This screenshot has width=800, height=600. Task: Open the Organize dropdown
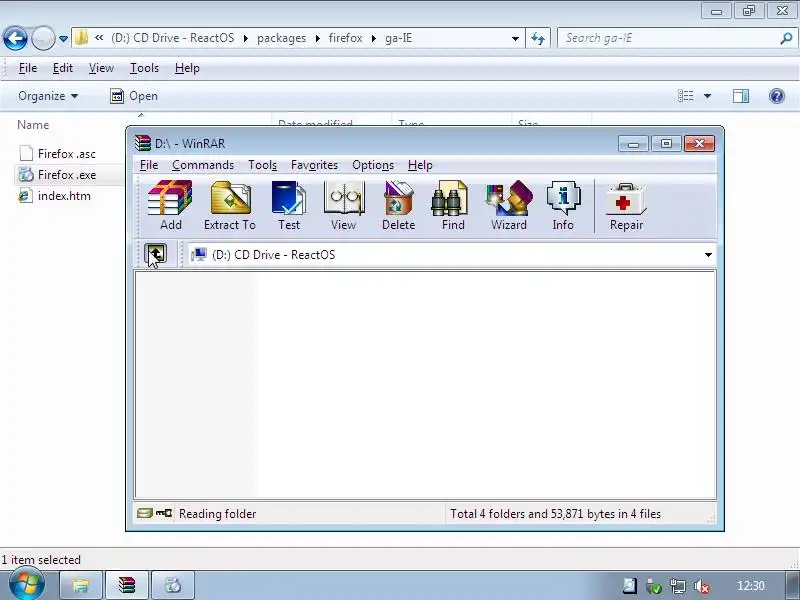point(48,96)
